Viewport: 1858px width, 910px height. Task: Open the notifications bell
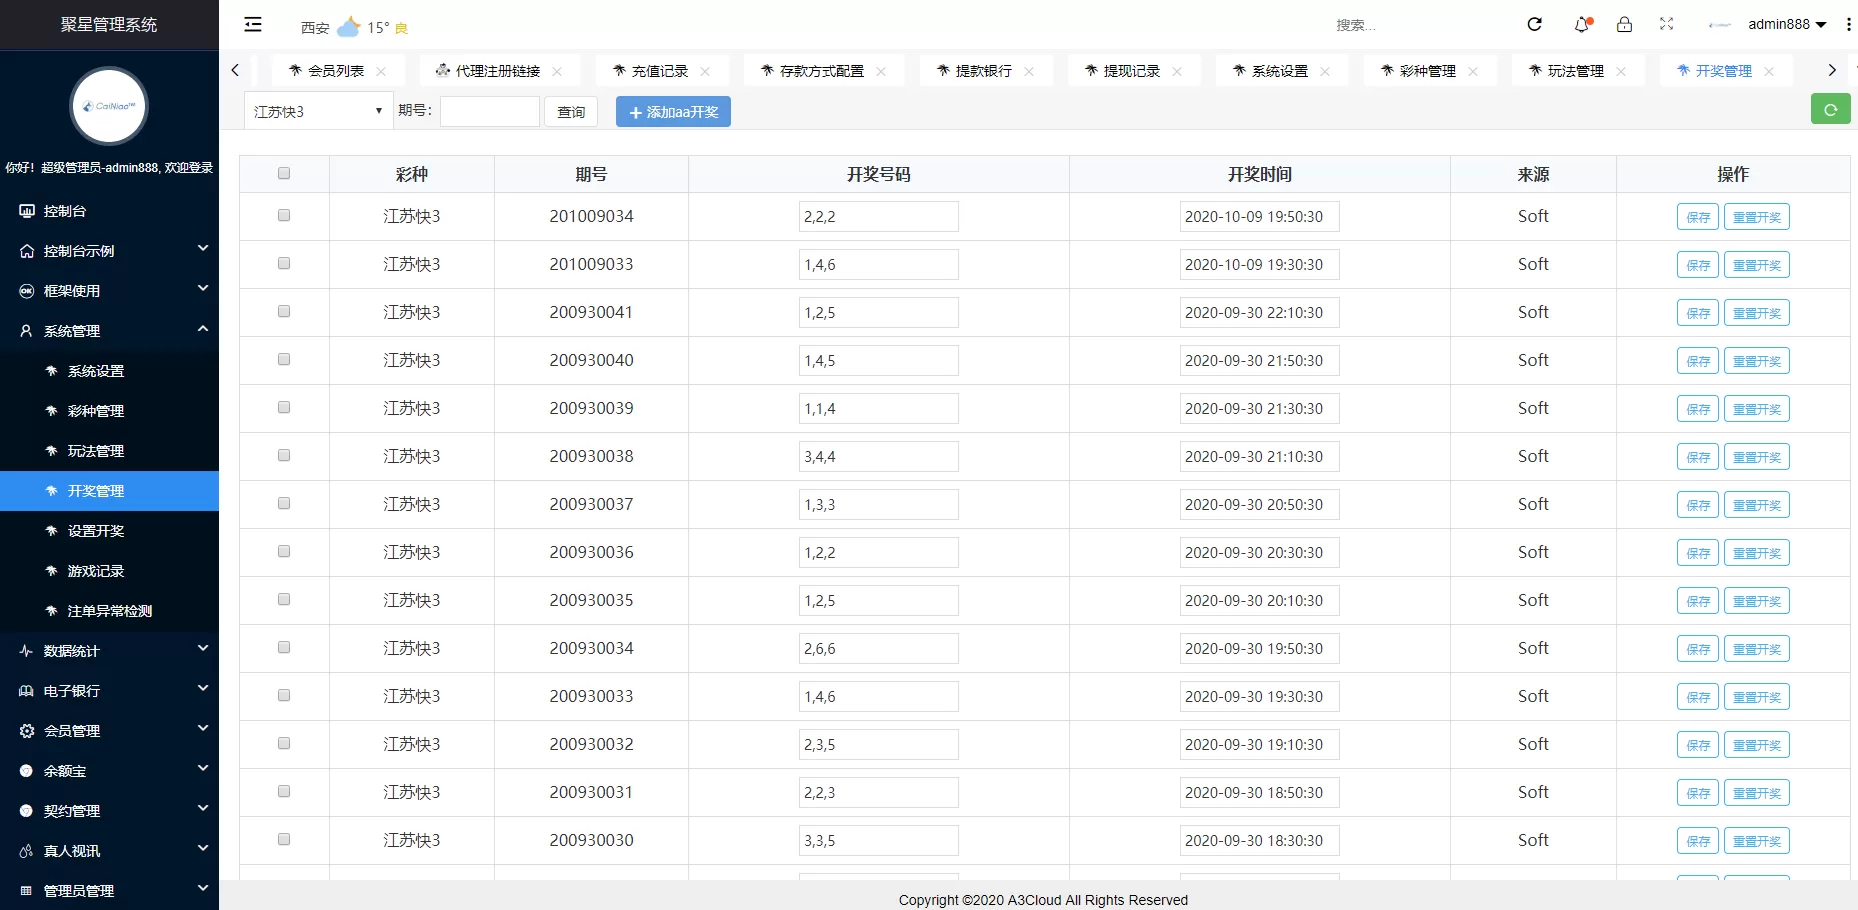[1581, 25]
